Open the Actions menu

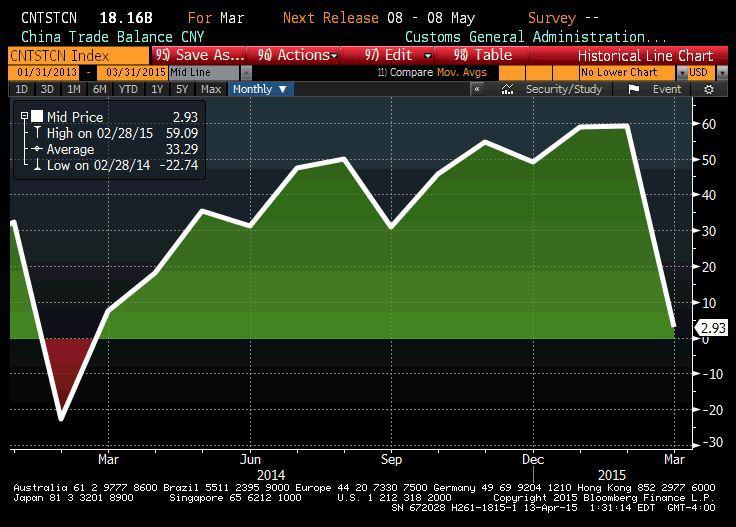coord(297,56)
